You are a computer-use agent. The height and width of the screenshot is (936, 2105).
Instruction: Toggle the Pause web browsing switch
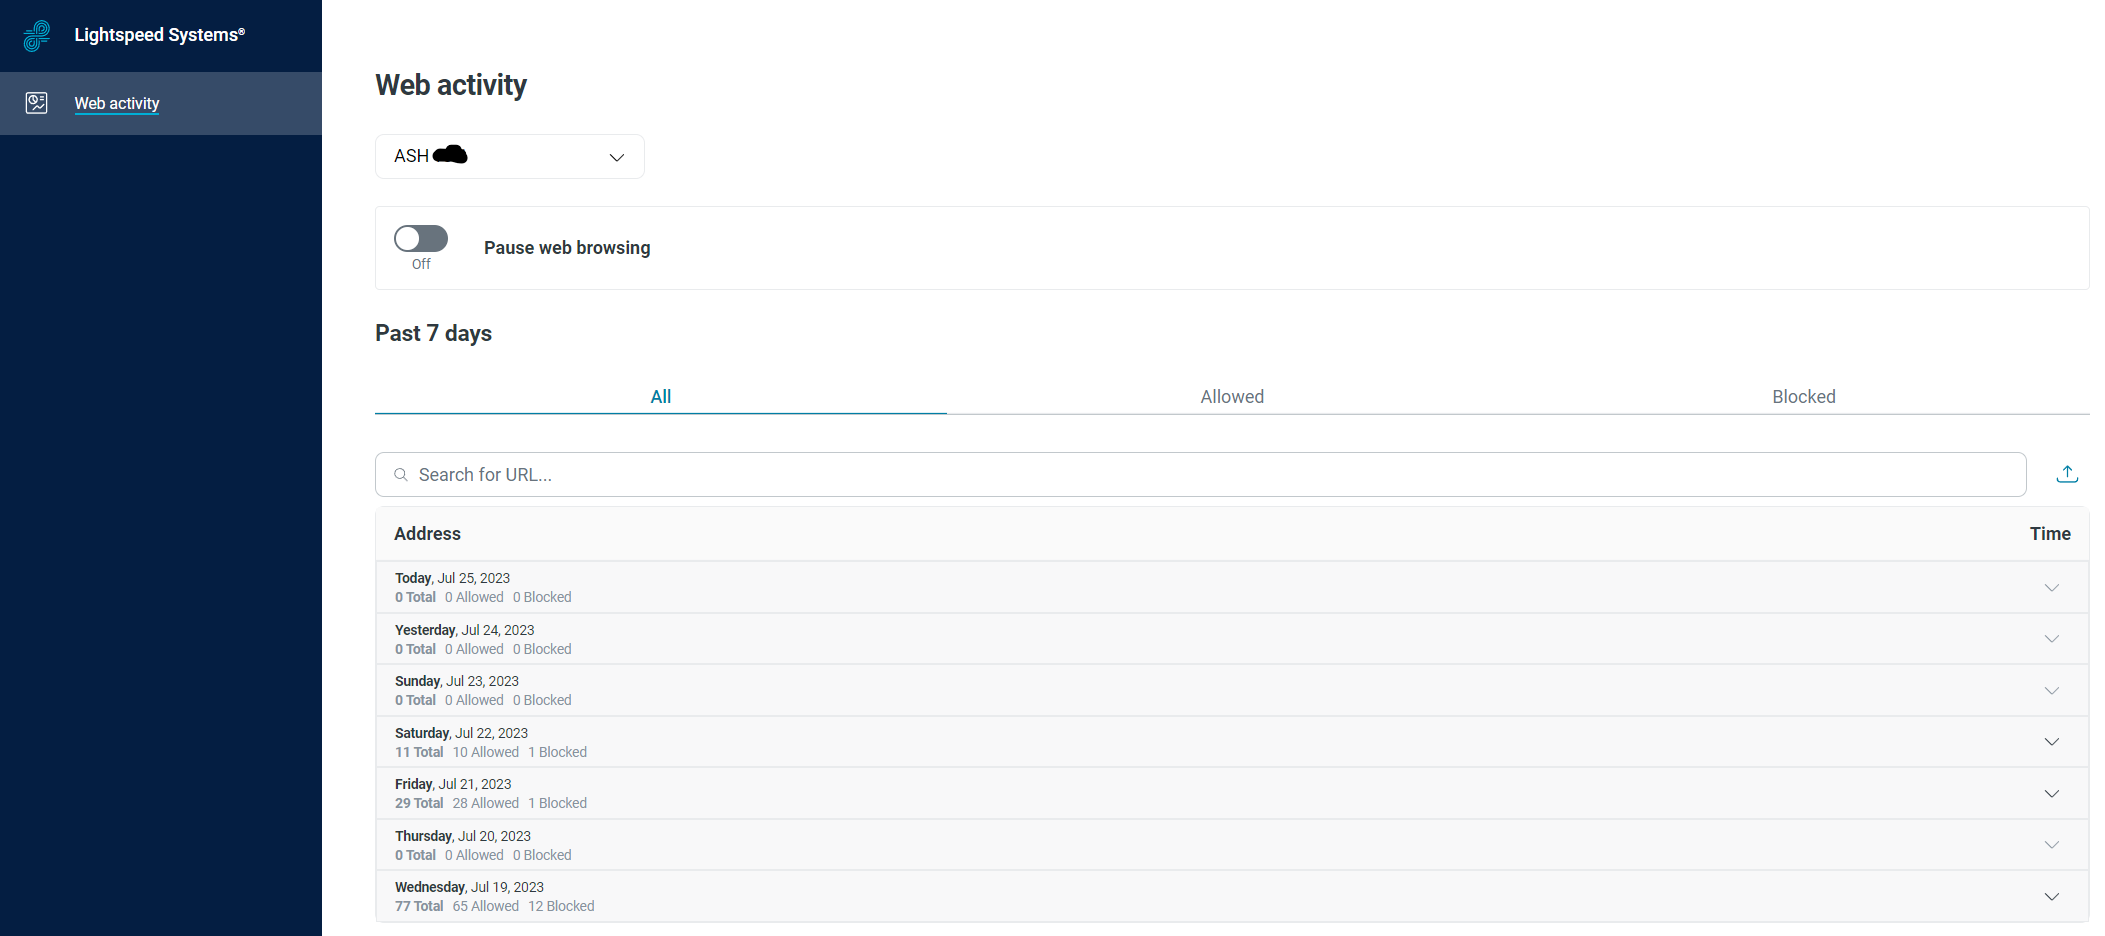(421, 239)
